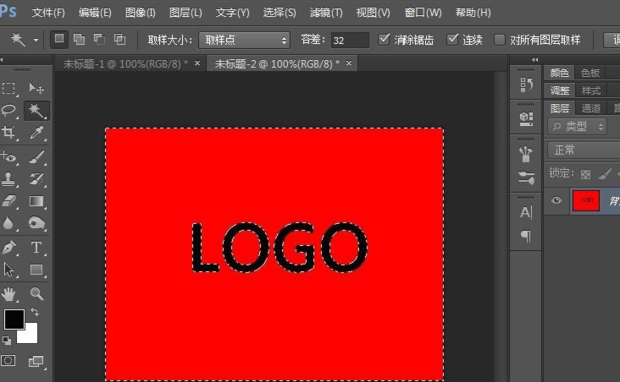Image resolution: width=620 pixels, height=382 pixels.
Task: Open the Brush Presets panel icon
Action: pos(526,178)
